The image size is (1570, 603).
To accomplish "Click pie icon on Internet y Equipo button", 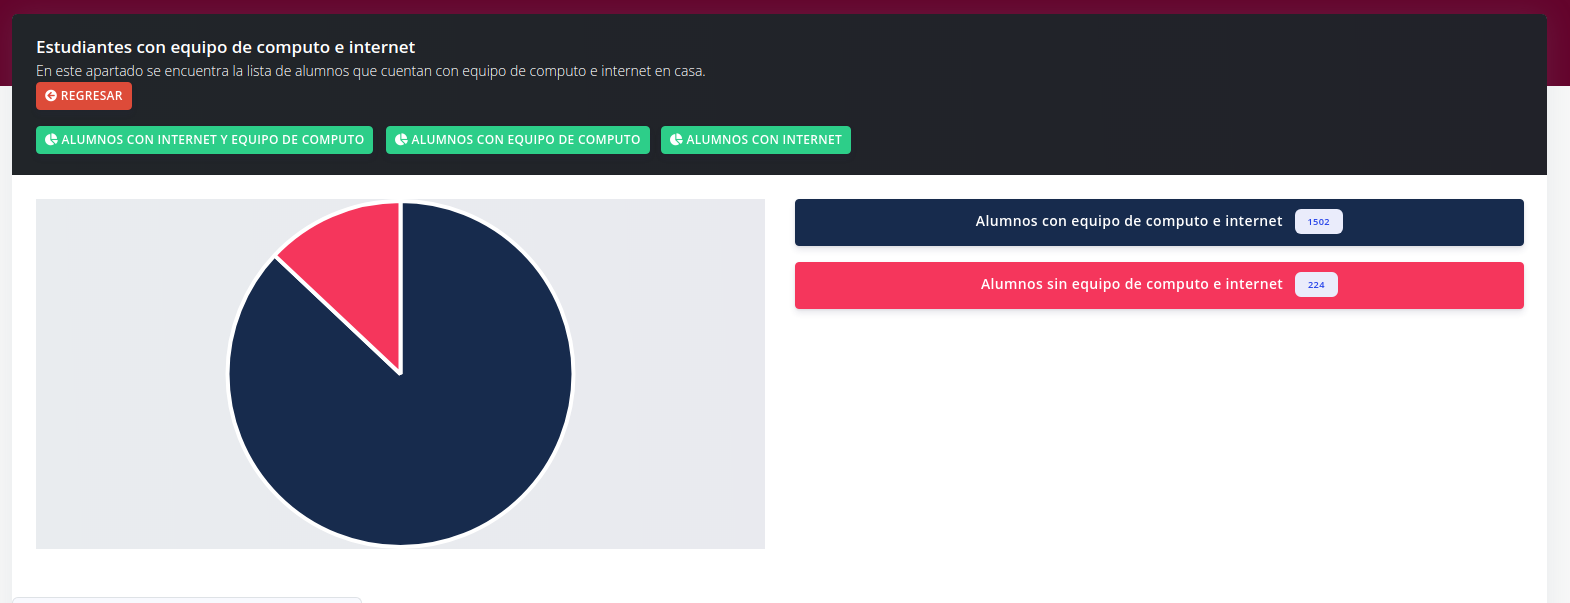I will pos(51,140).
